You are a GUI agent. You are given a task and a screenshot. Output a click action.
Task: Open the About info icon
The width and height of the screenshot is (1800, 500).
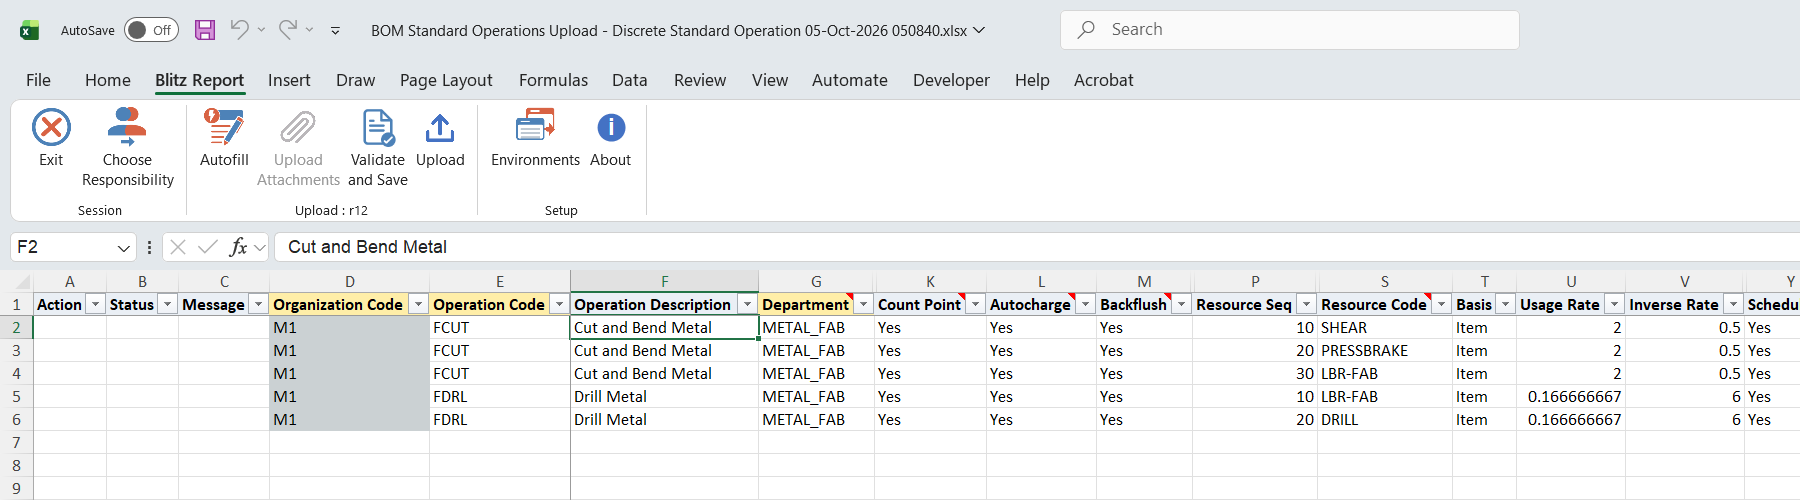[611, 128]
